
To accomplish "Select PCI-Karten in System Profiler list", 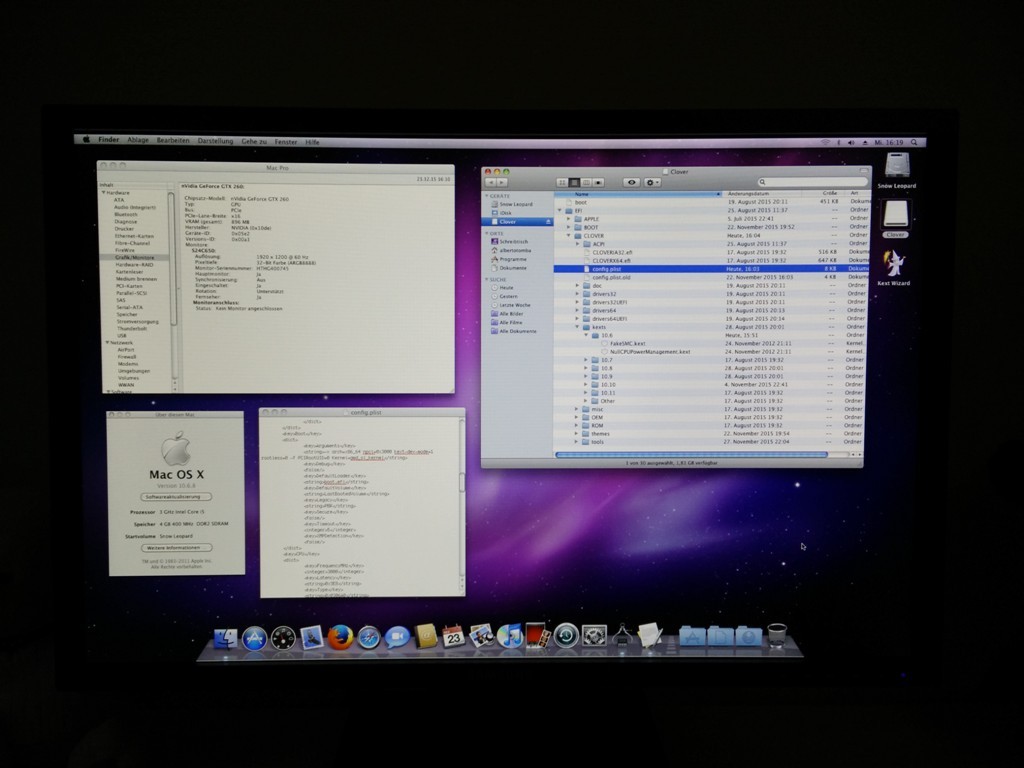I will (129, 286).
